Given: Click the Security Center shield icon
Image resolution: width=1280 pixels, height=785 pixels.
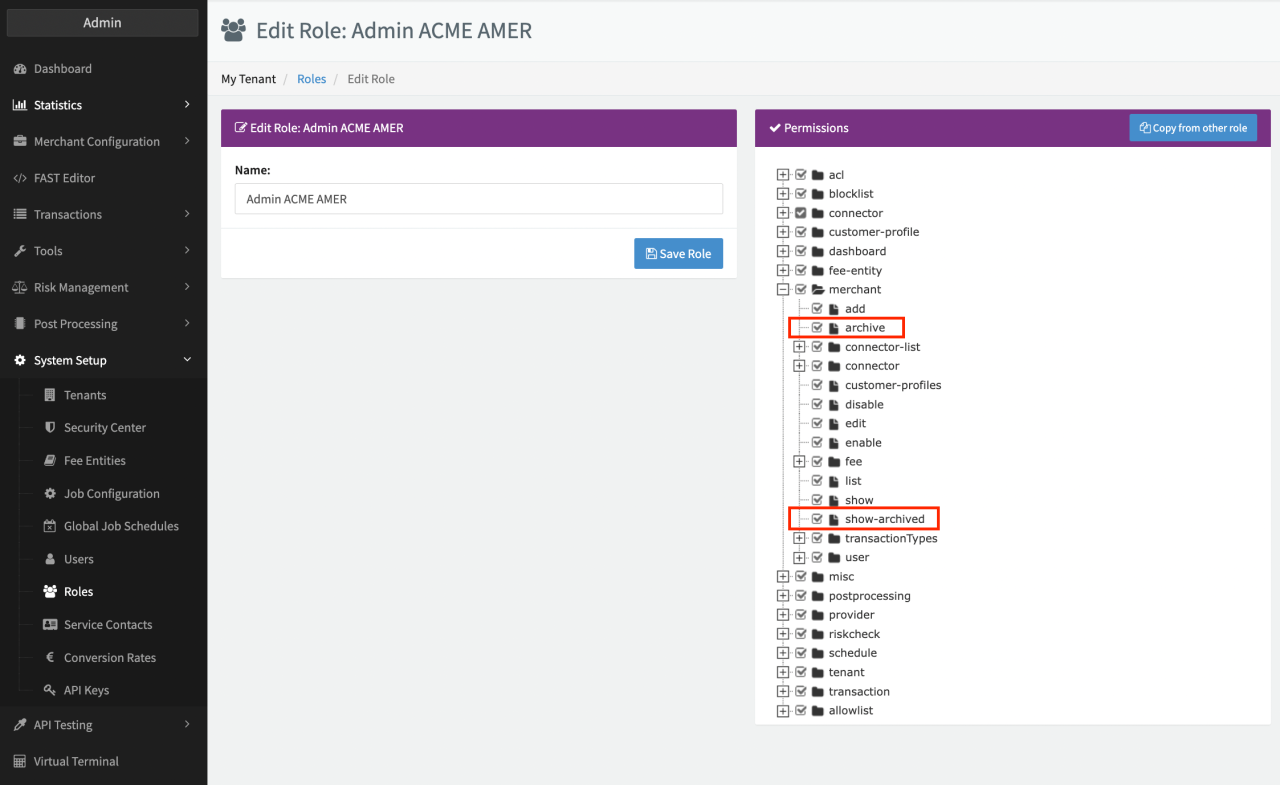Looking at the screenshot, I should (50, 428).
